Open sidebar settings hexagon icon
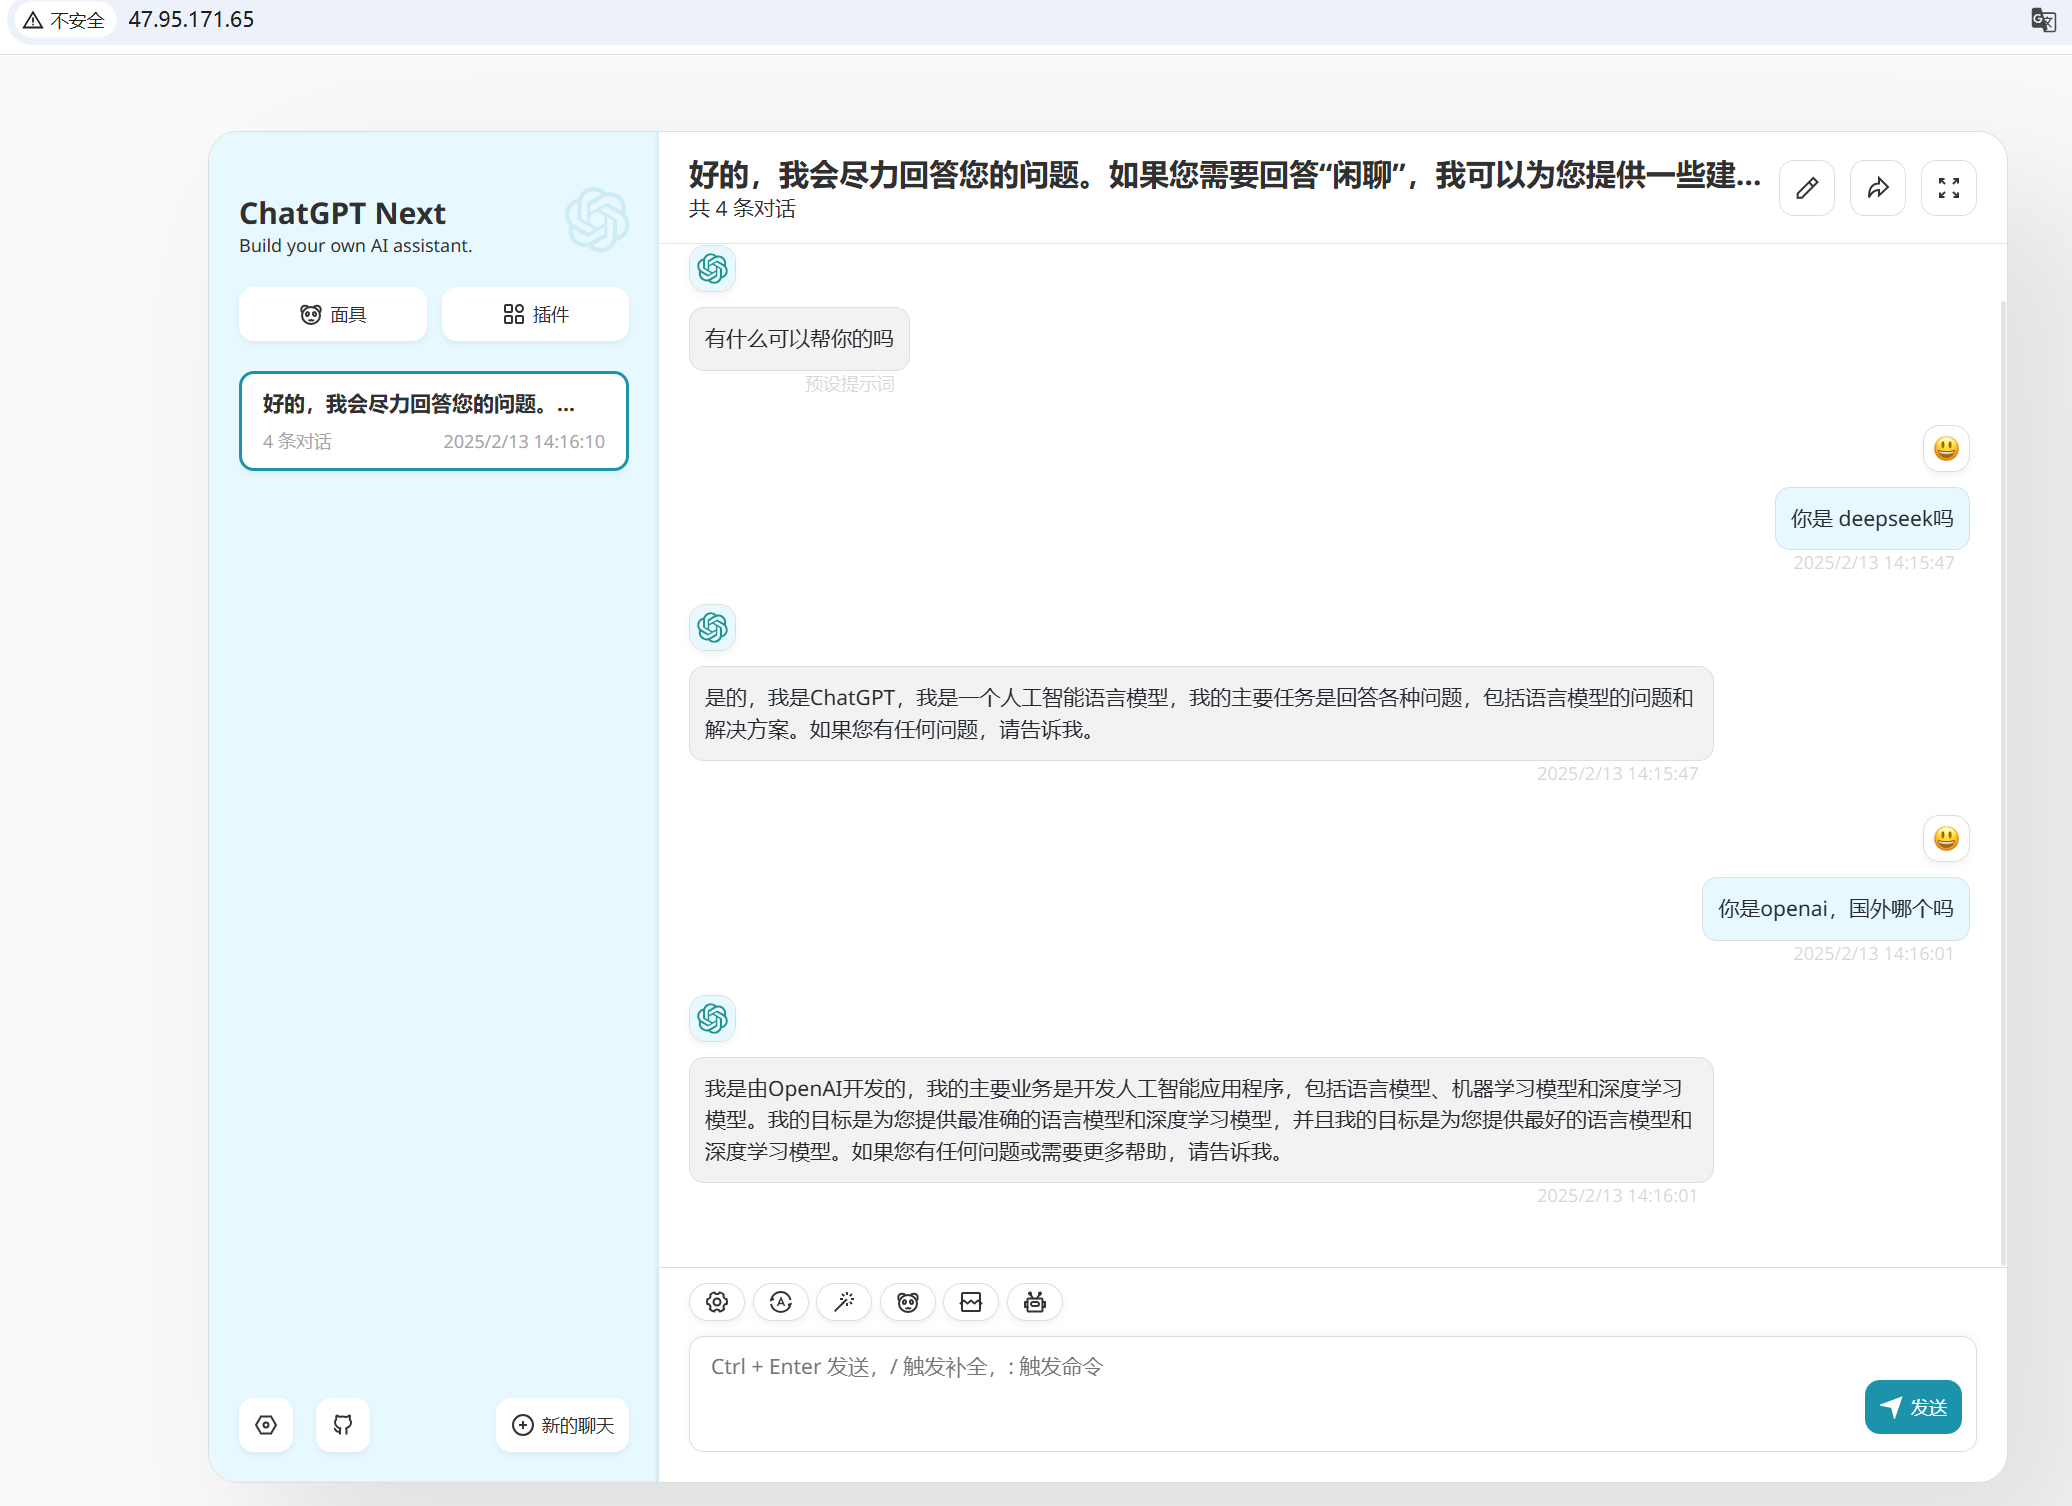Screen dimensions: 2072x1506 (266, 1425)
